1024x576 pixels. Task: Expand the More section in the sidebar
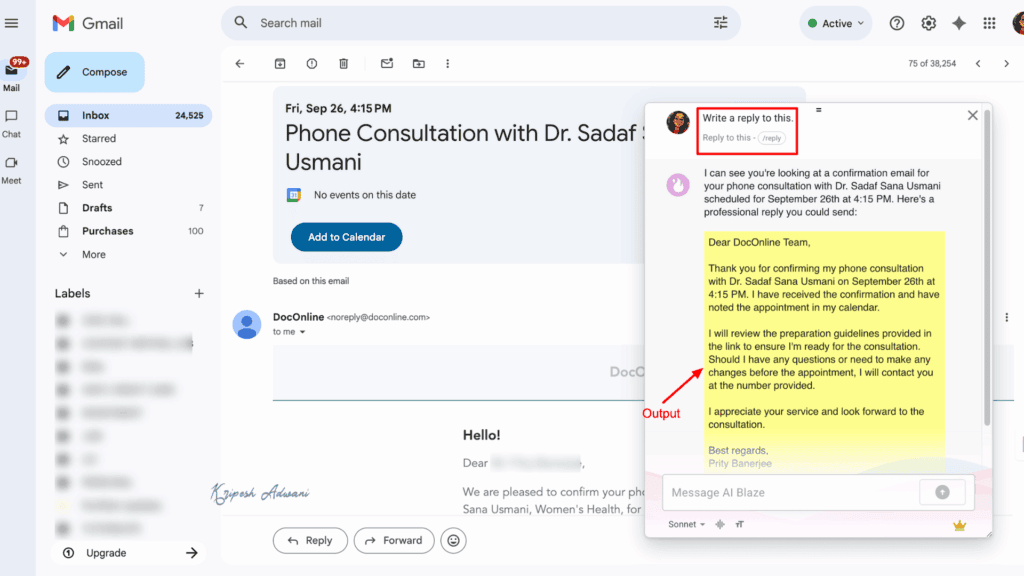point(94,254)
